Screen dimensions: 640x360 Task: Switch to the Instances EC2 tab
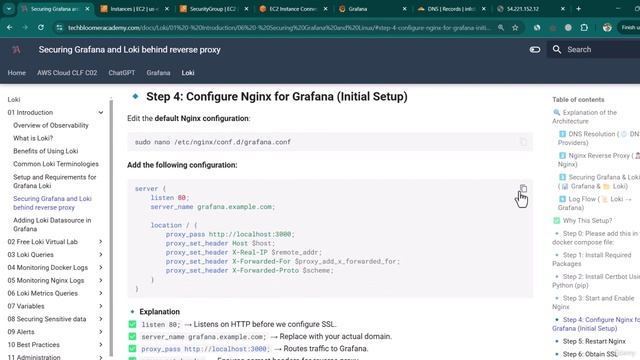[x=134, y=9]
